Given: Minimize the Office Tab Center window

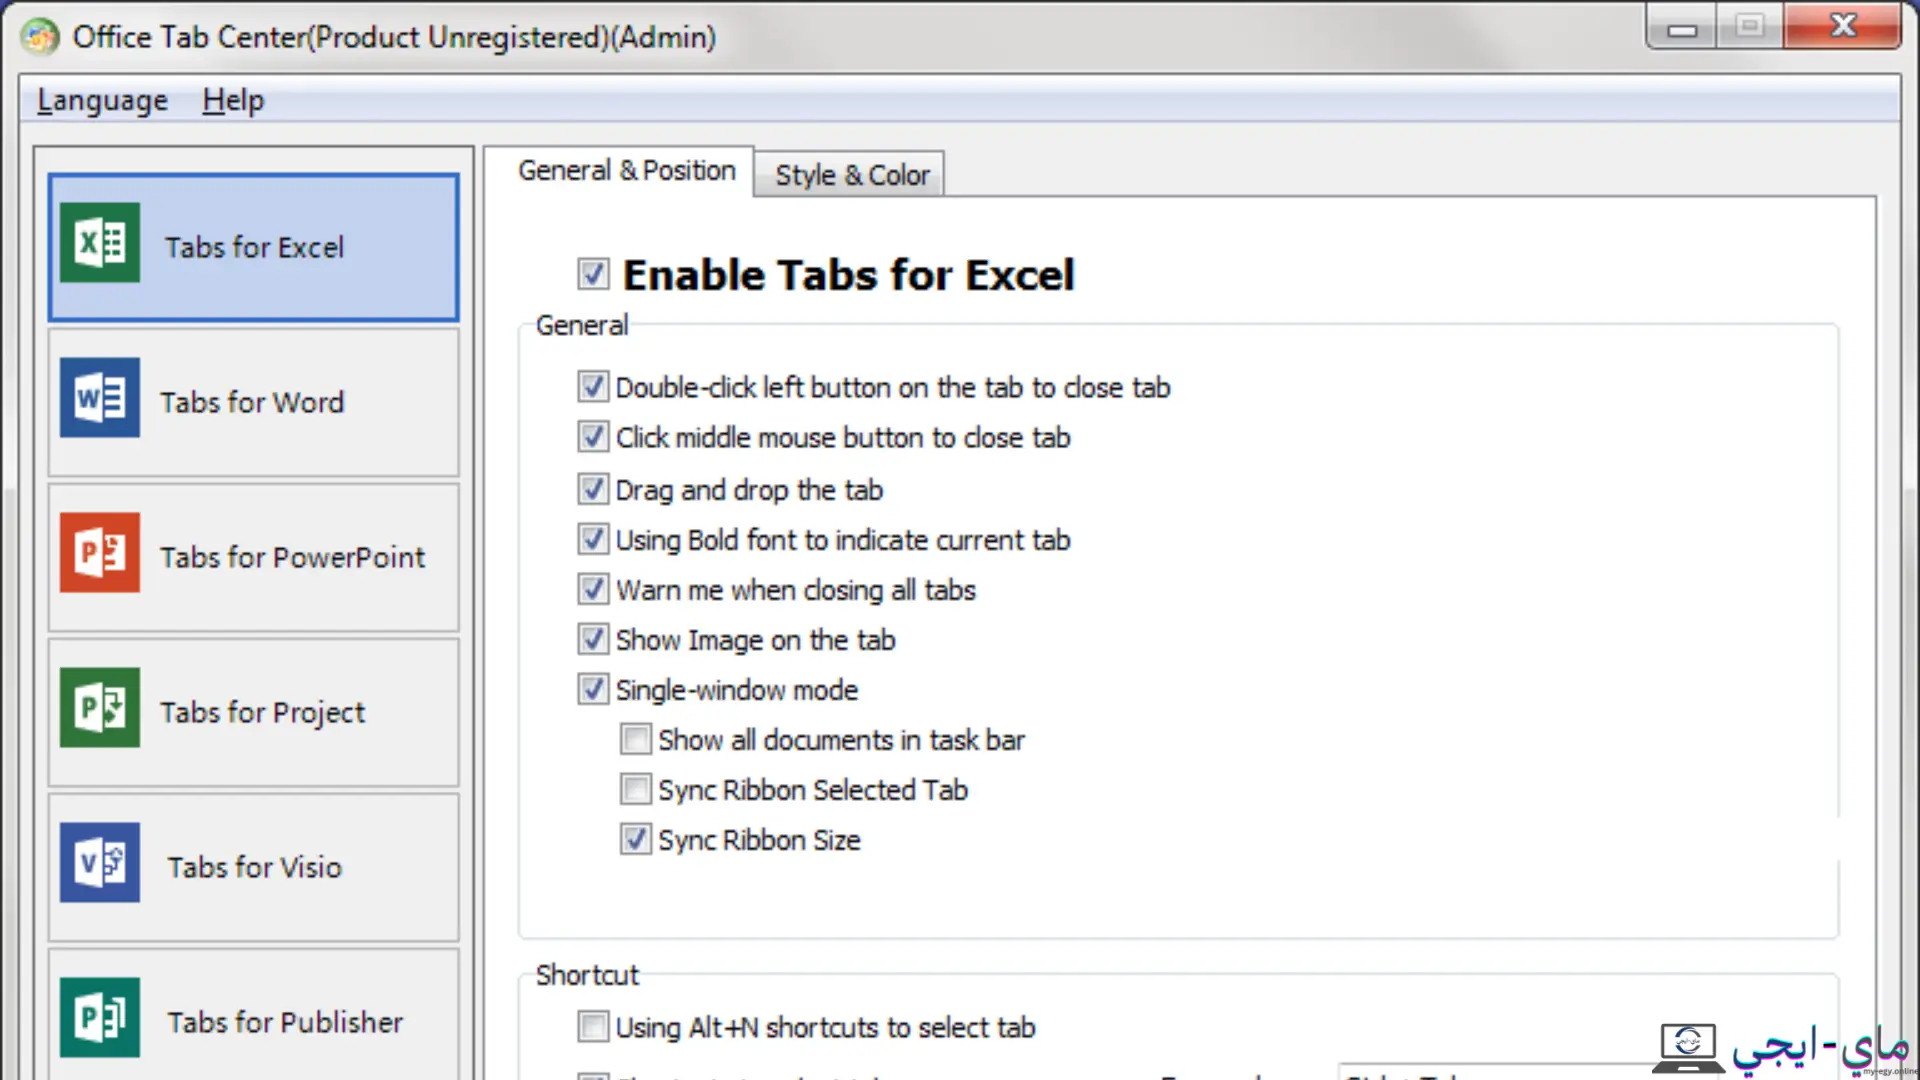Looking at the screenshot, I should point(1681,27).
